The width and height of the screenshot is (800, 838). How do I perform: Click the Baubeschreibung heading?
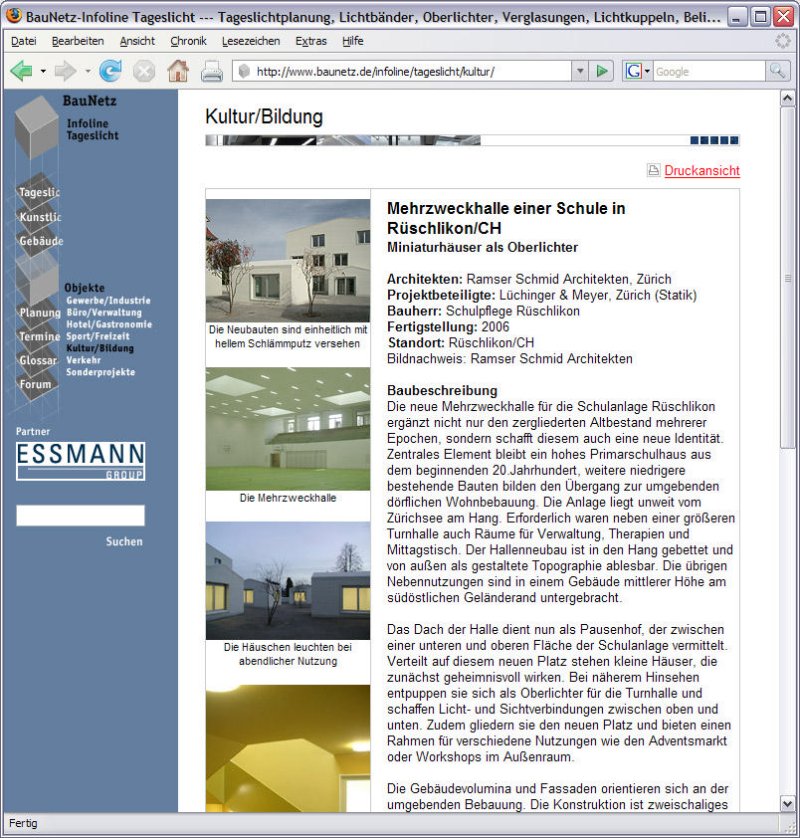click(x=442, y=390)
